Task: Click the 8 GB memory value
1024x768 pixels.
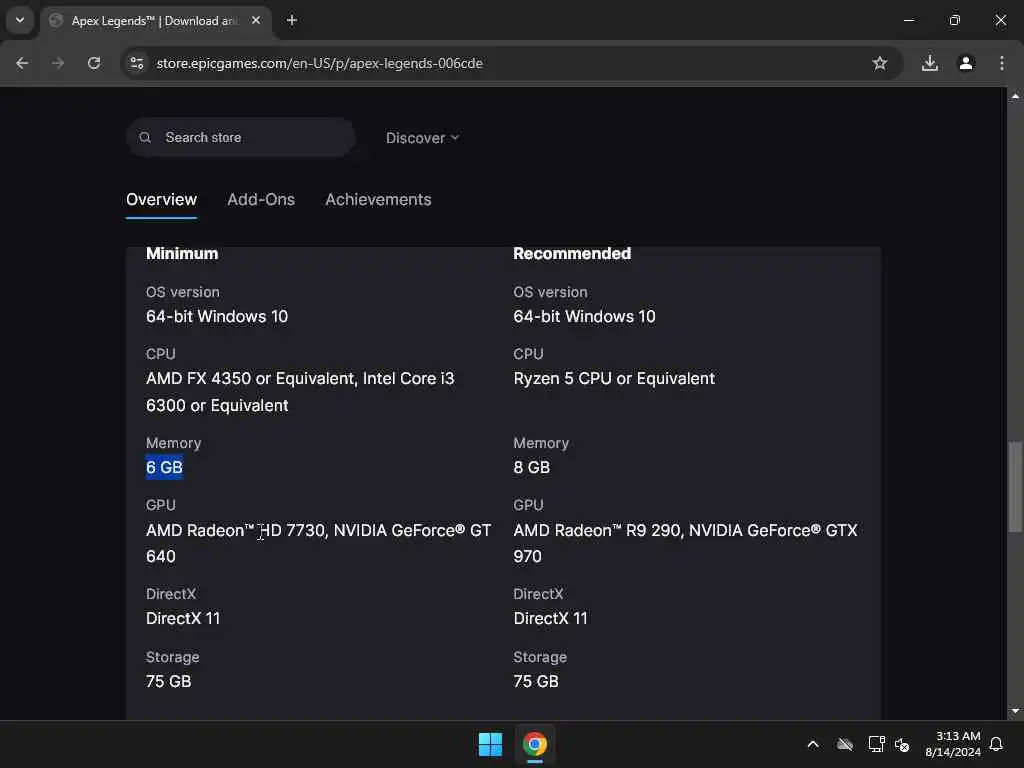Action: click(532, 468)
